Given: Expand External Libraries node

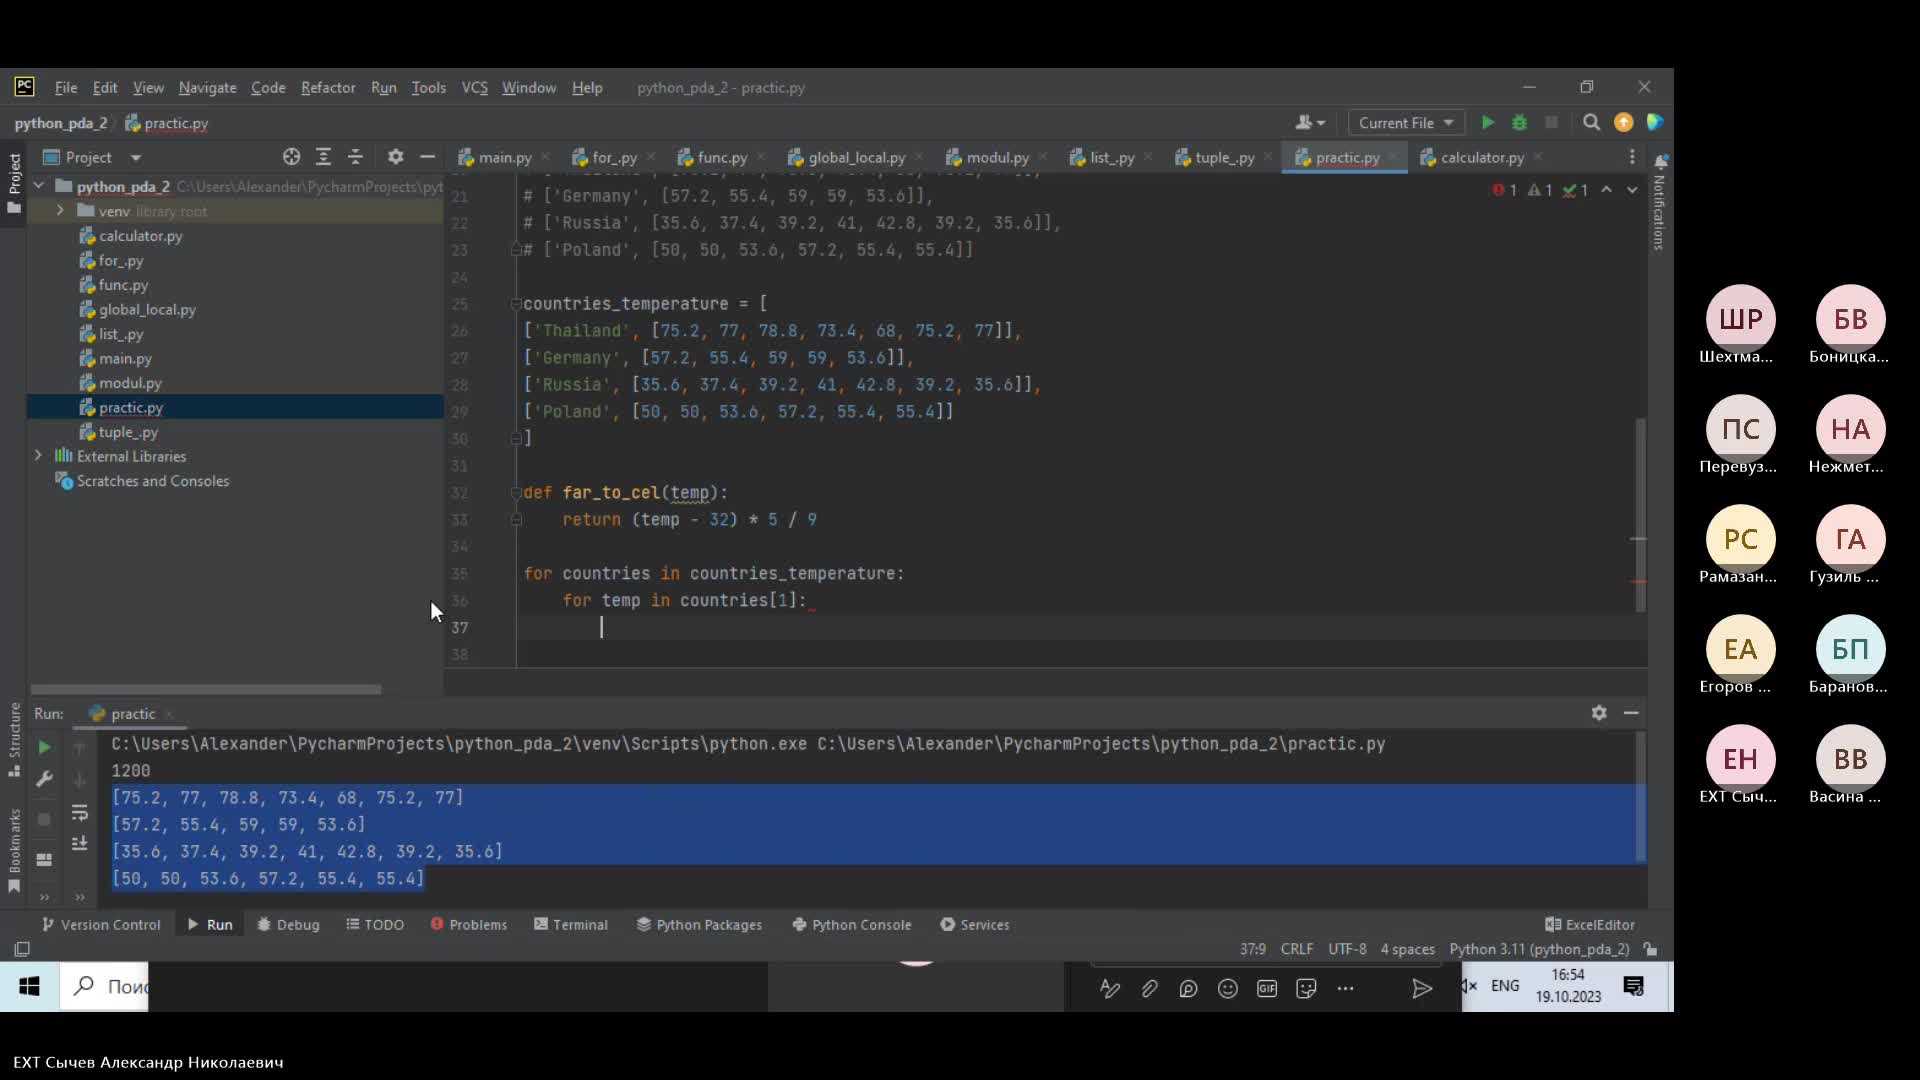Looking at the screenshot, I should click(x=39, y=455).
